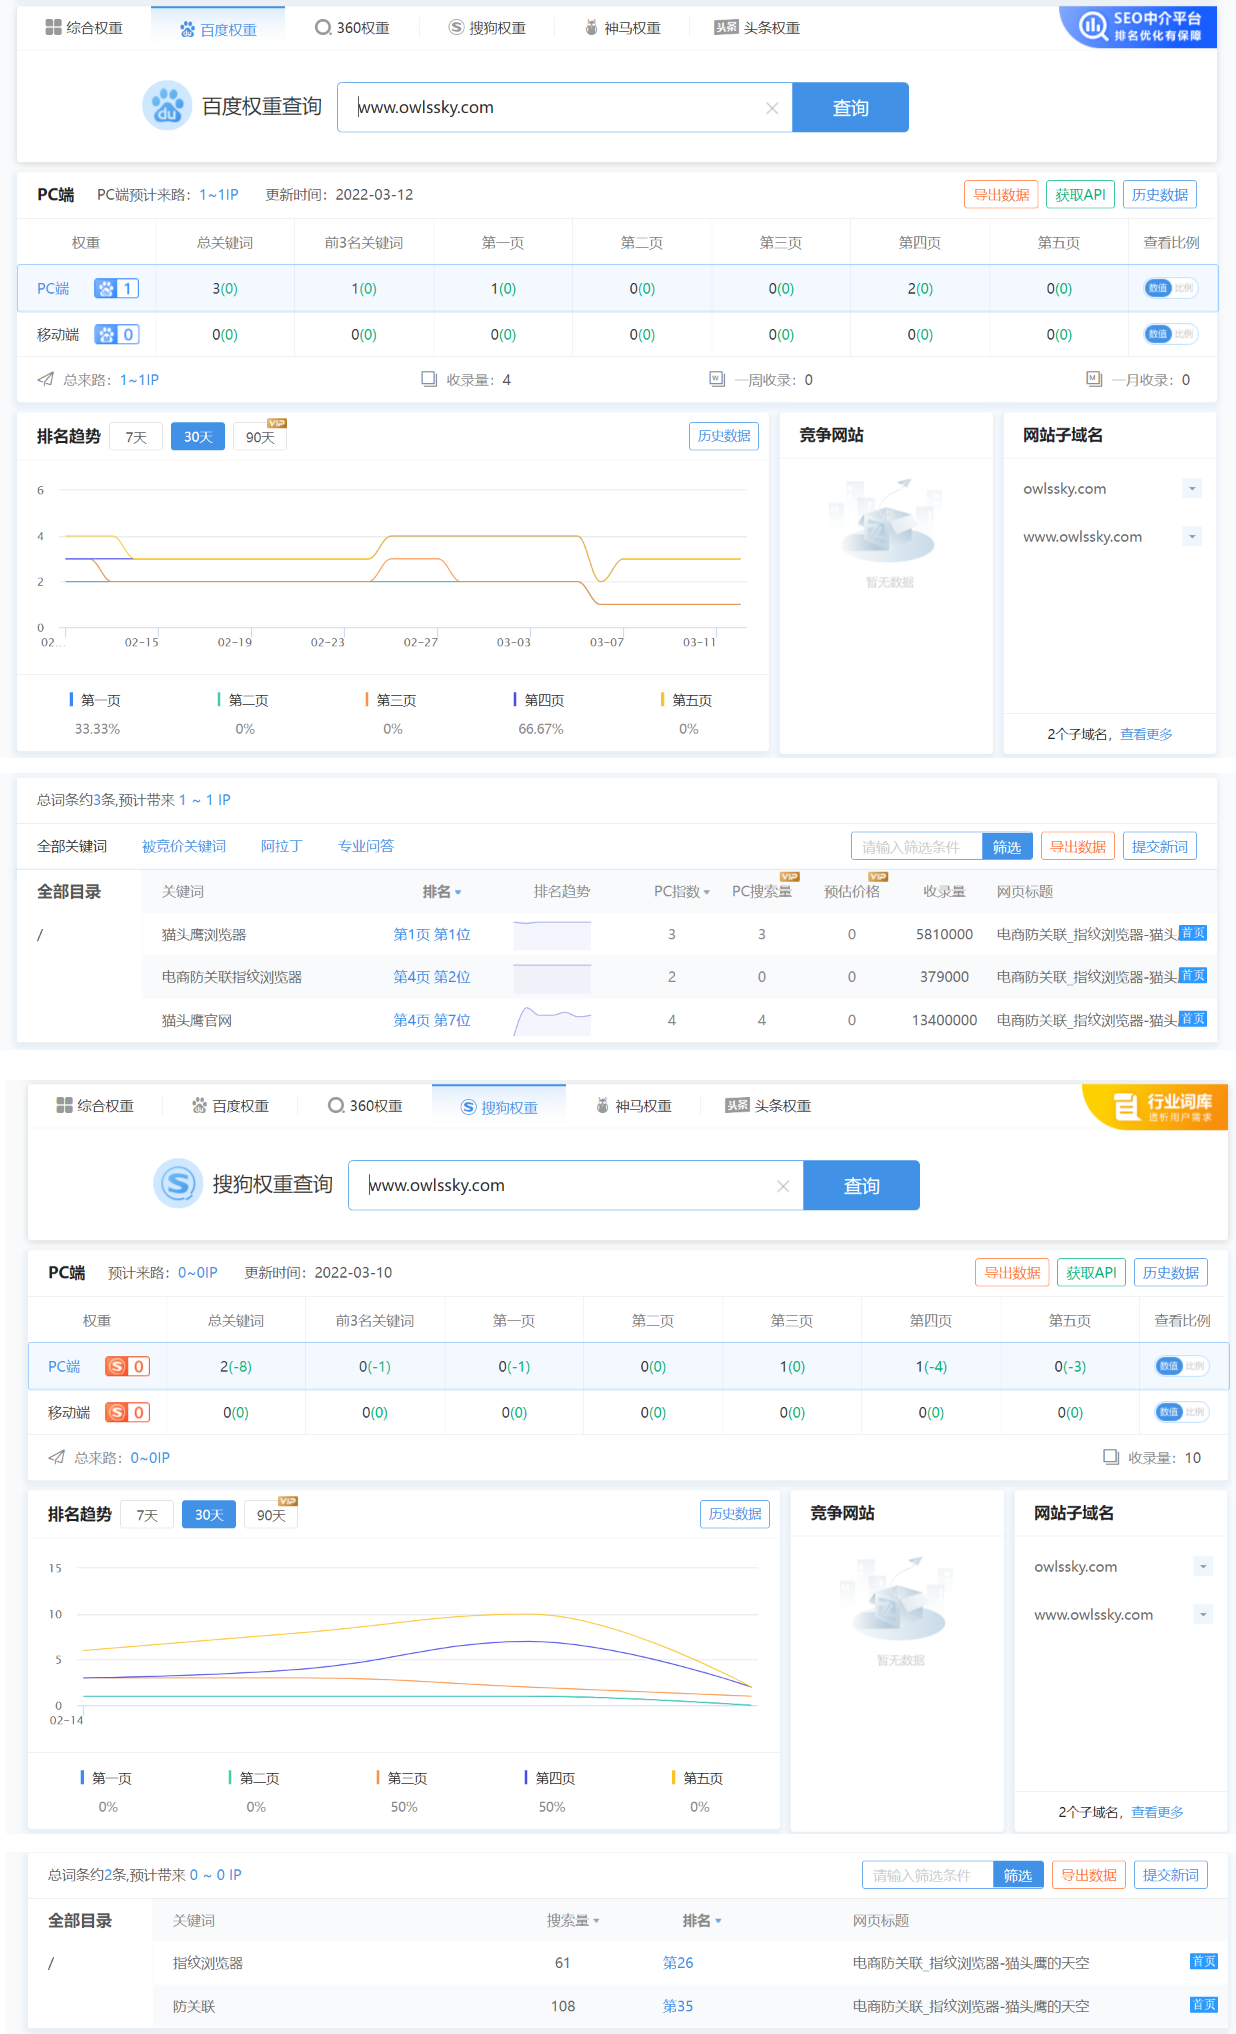
Task: Sort Sogou keywords by 排名 column
Action: [x=702, y=1921]
